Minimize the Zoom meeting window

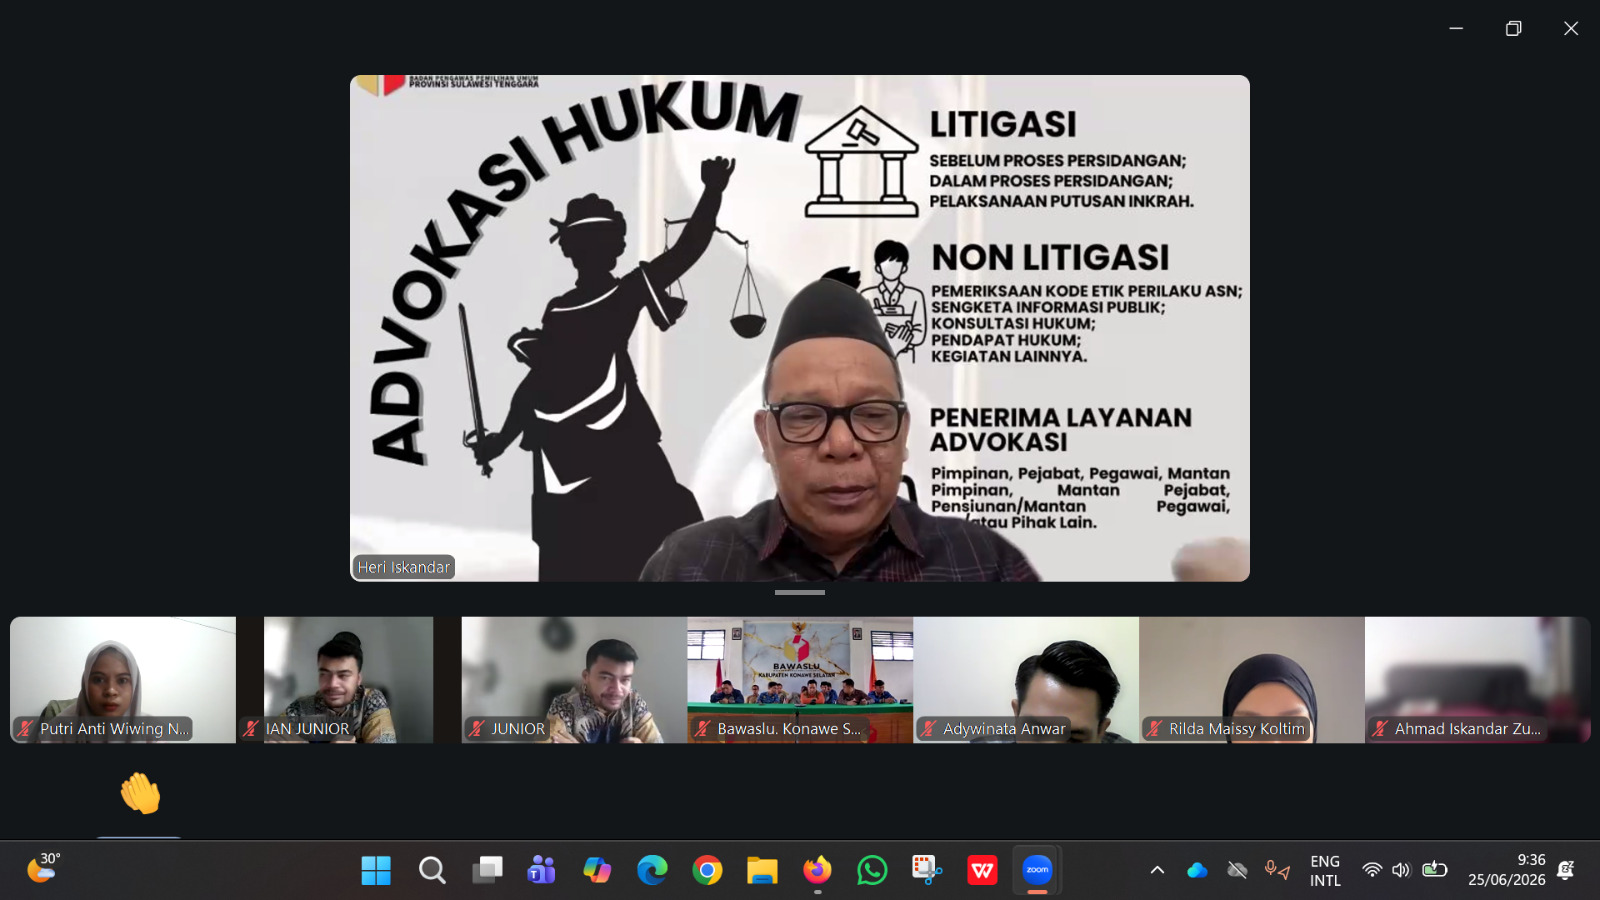(1456, 28)
